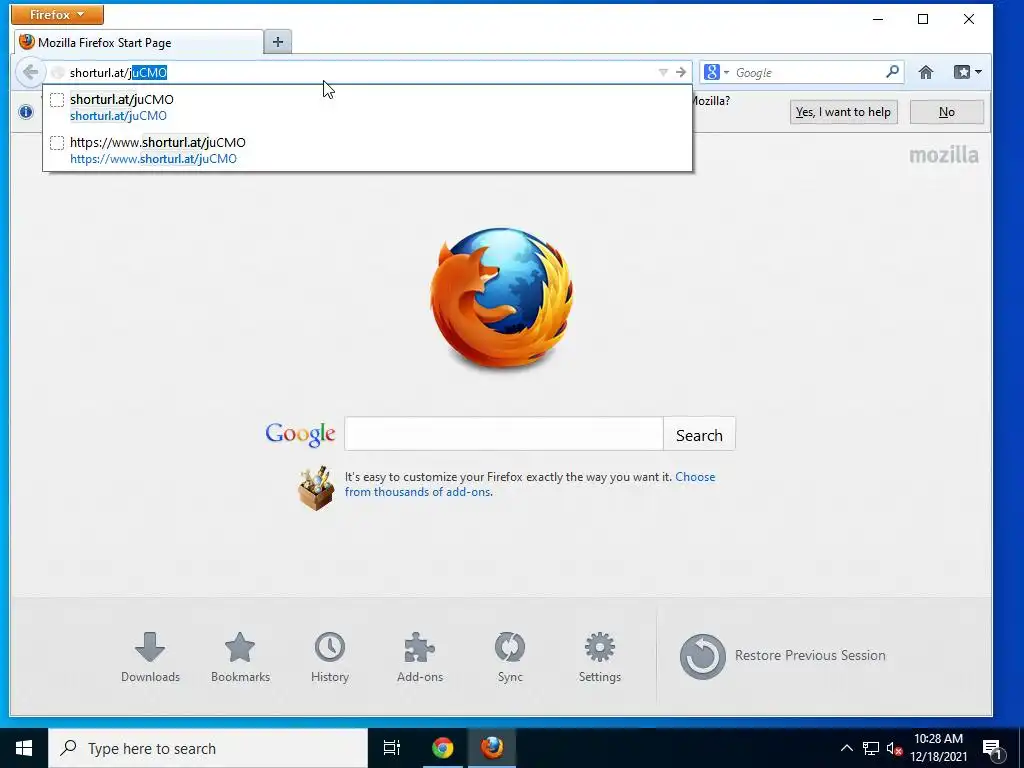The height and width of the screenshot is (768, 1024).
Task: Open Settings gear launcher
Action: tap(600, 657)
